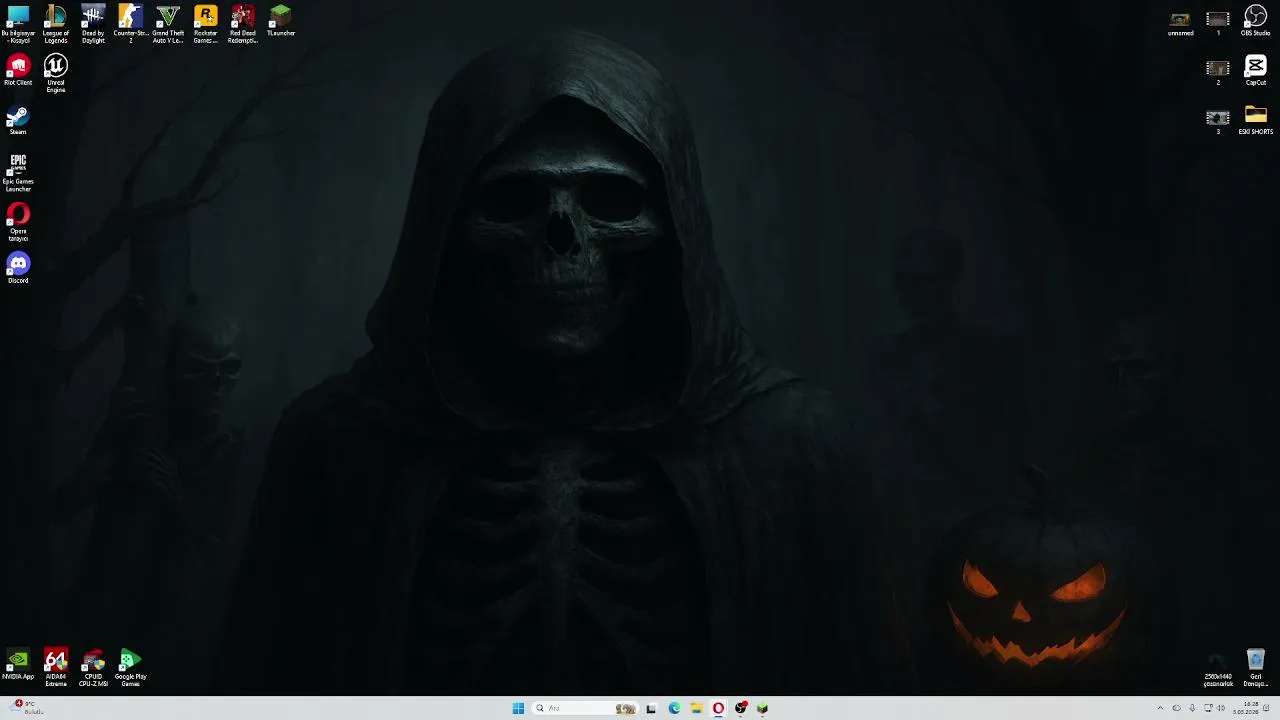The width and height of the screenshot is (1280, 720).
Task: Open the volume control in system tray
Action: (x=1221, y=708)
